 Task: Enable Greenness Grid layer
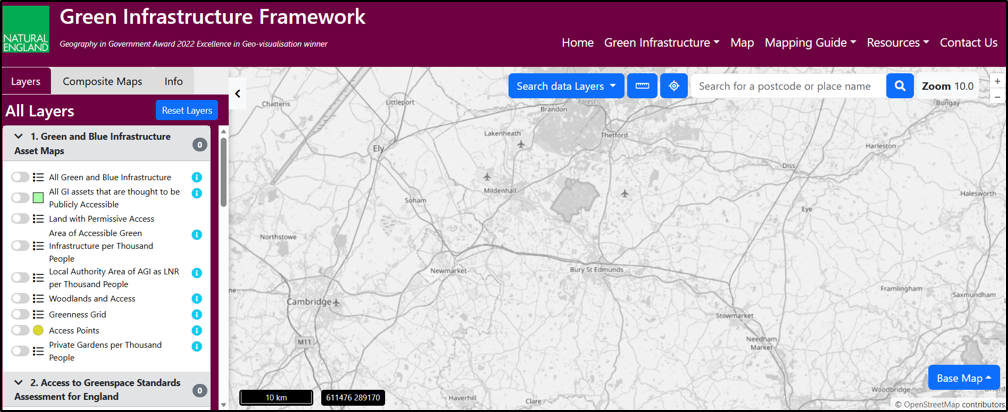21,315
